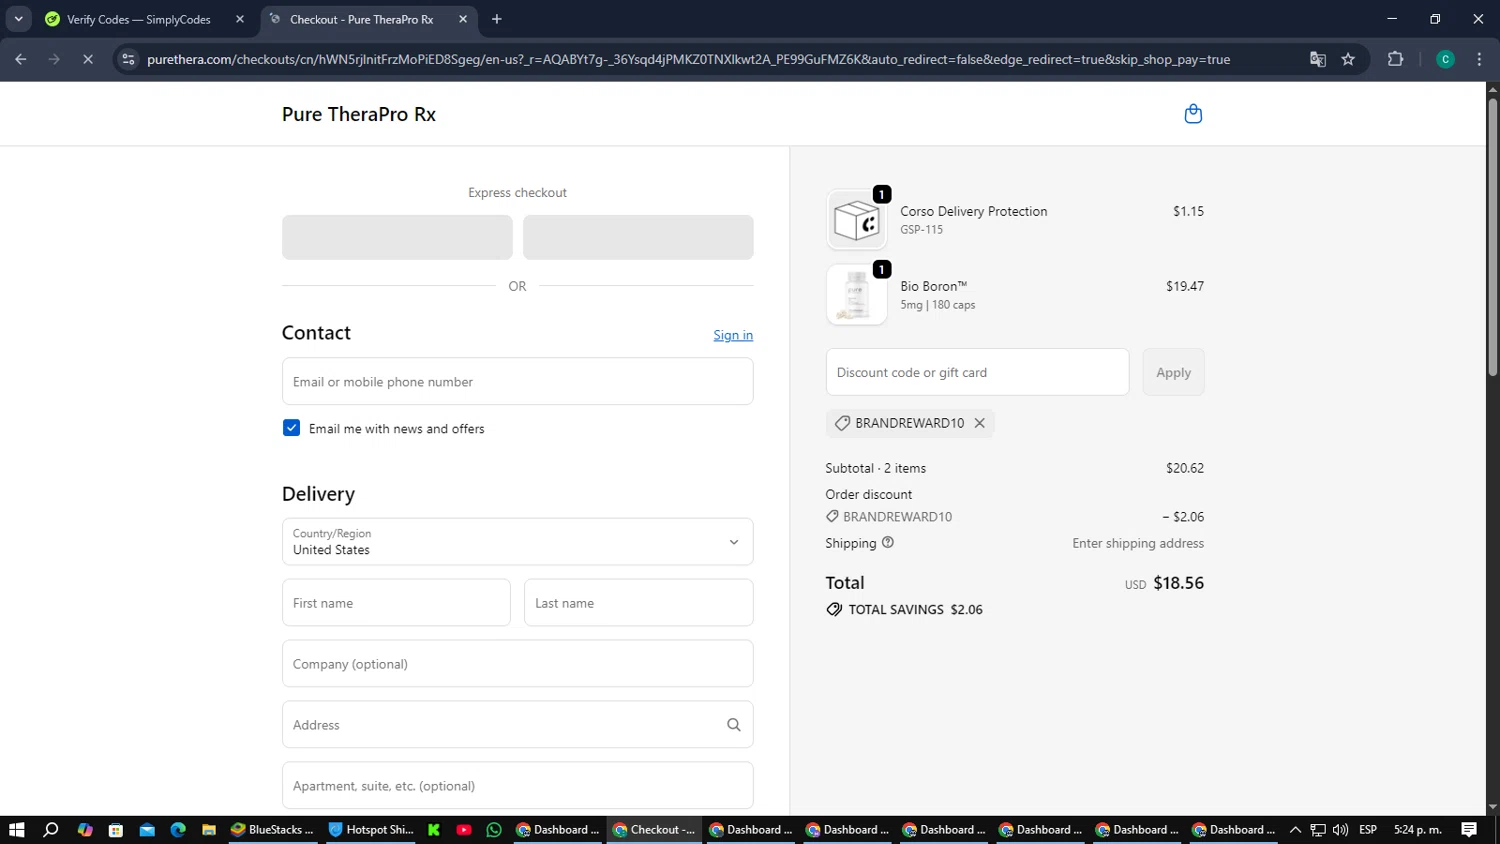The height and width of the screenshot is (844, 1500).
Task: Click the Corso Delivery Protection product thumbnail
Action: (x=856, y=220)
